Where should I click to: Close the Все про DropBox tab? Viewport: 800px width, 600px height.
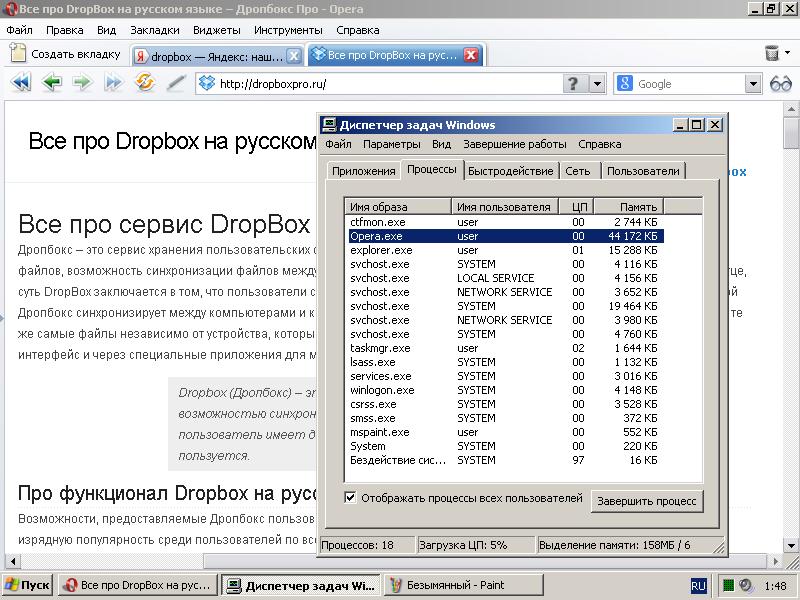(x=471, y=55)
